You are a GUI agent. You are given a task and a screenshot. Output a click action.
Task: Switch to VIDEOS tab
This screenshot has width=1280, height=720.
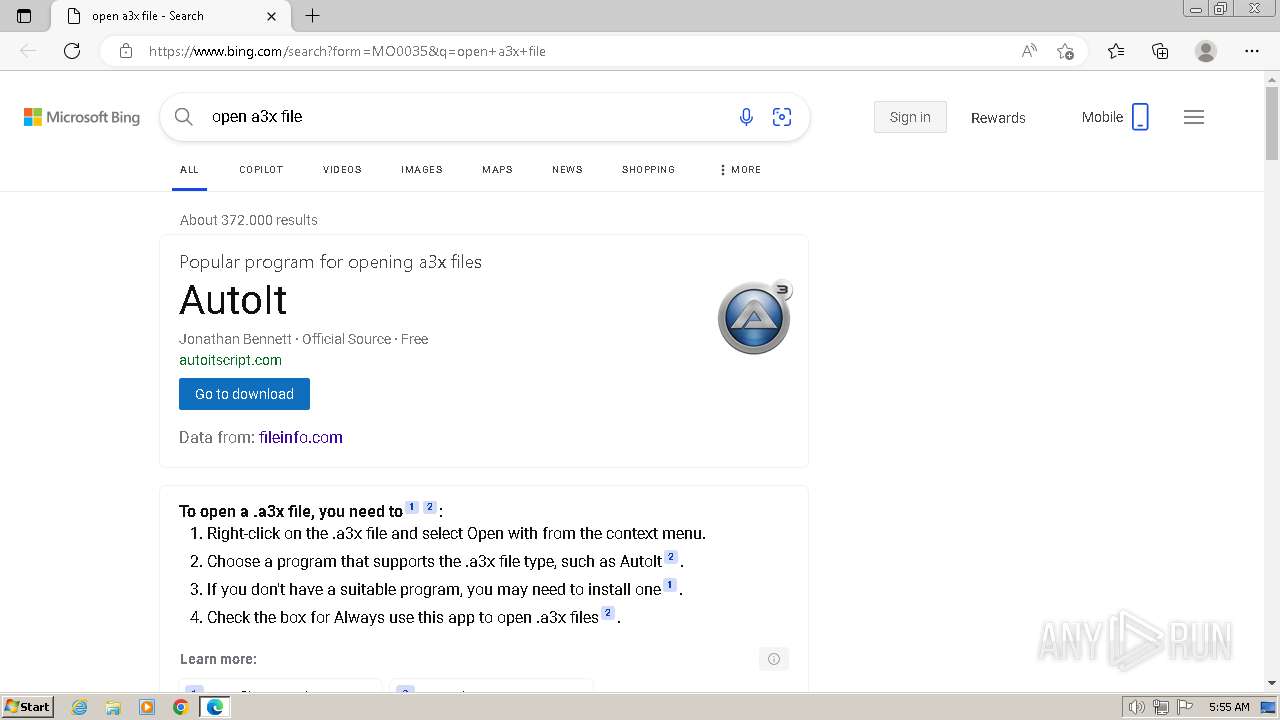[342, 170]
